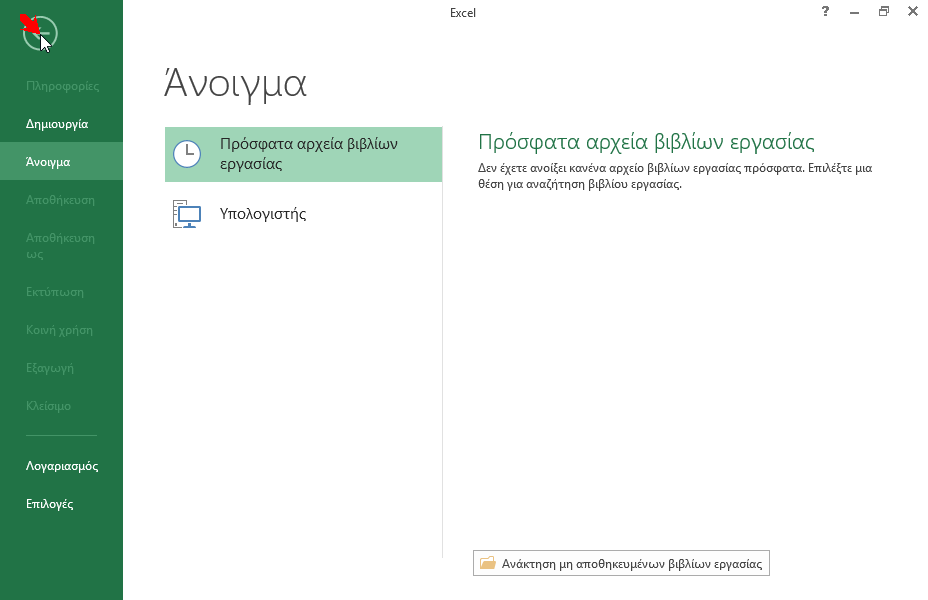Select Δημιουργία in the sidebar

click(x=57, y=124)
